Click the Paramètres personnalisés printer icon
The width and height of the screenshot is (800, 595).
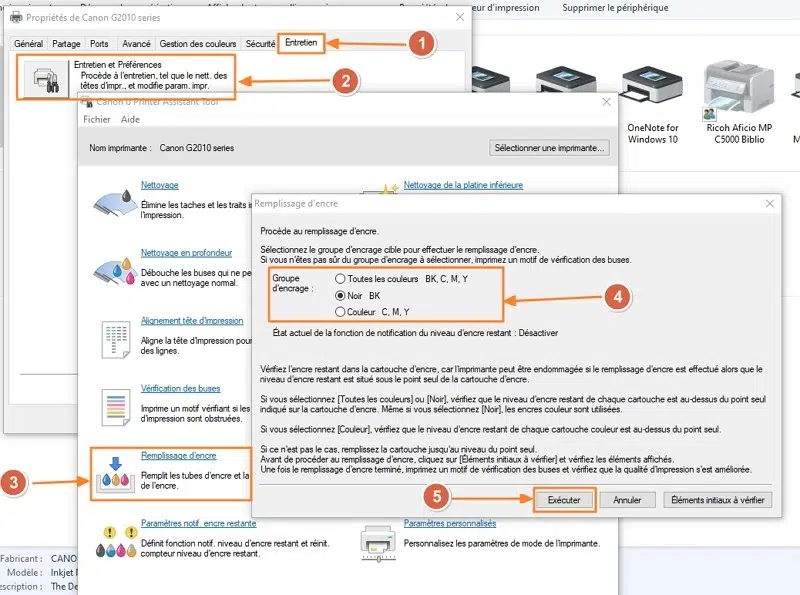click(x=378, y=543)
